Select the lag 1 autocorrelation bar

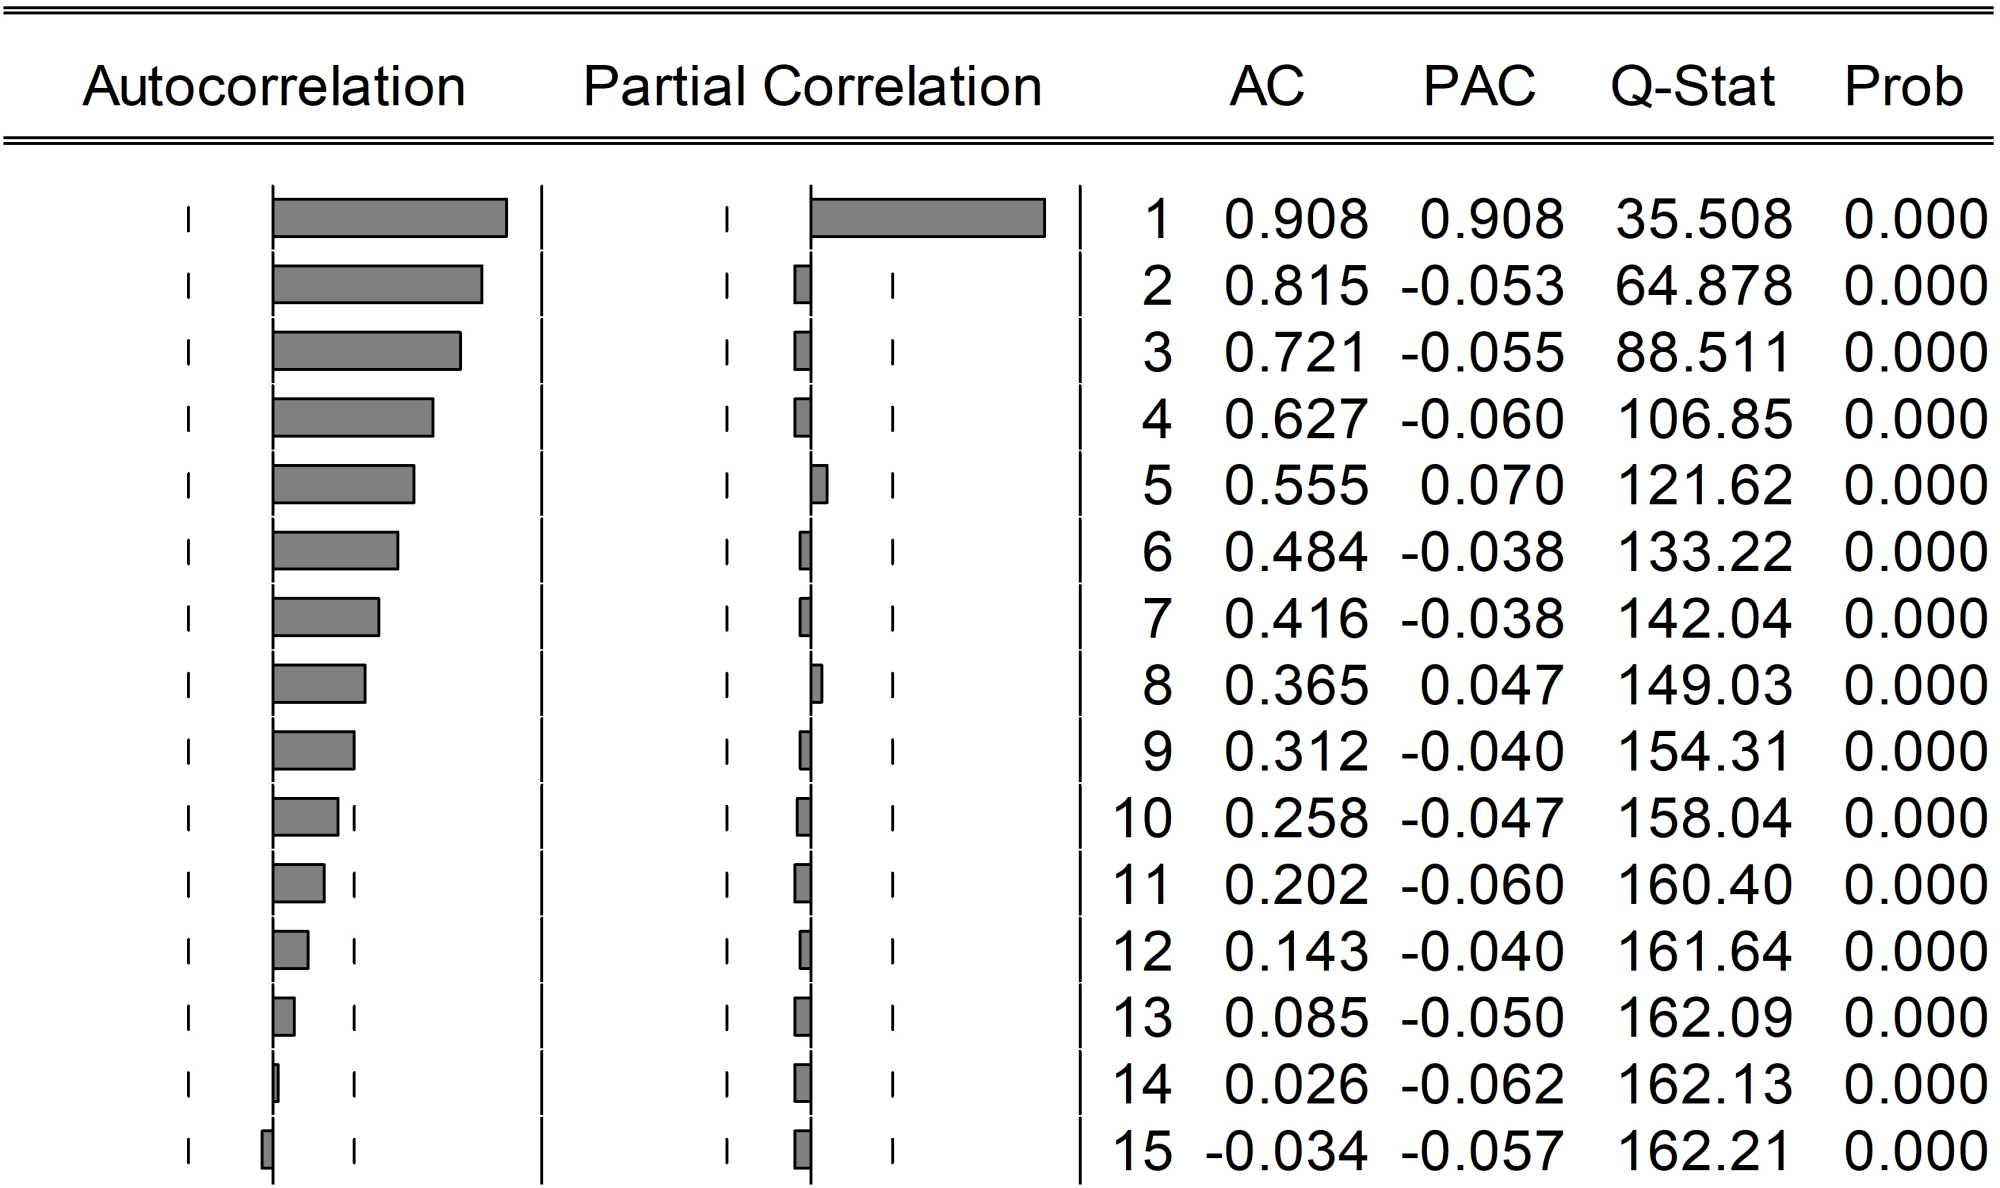click(390, 218)
